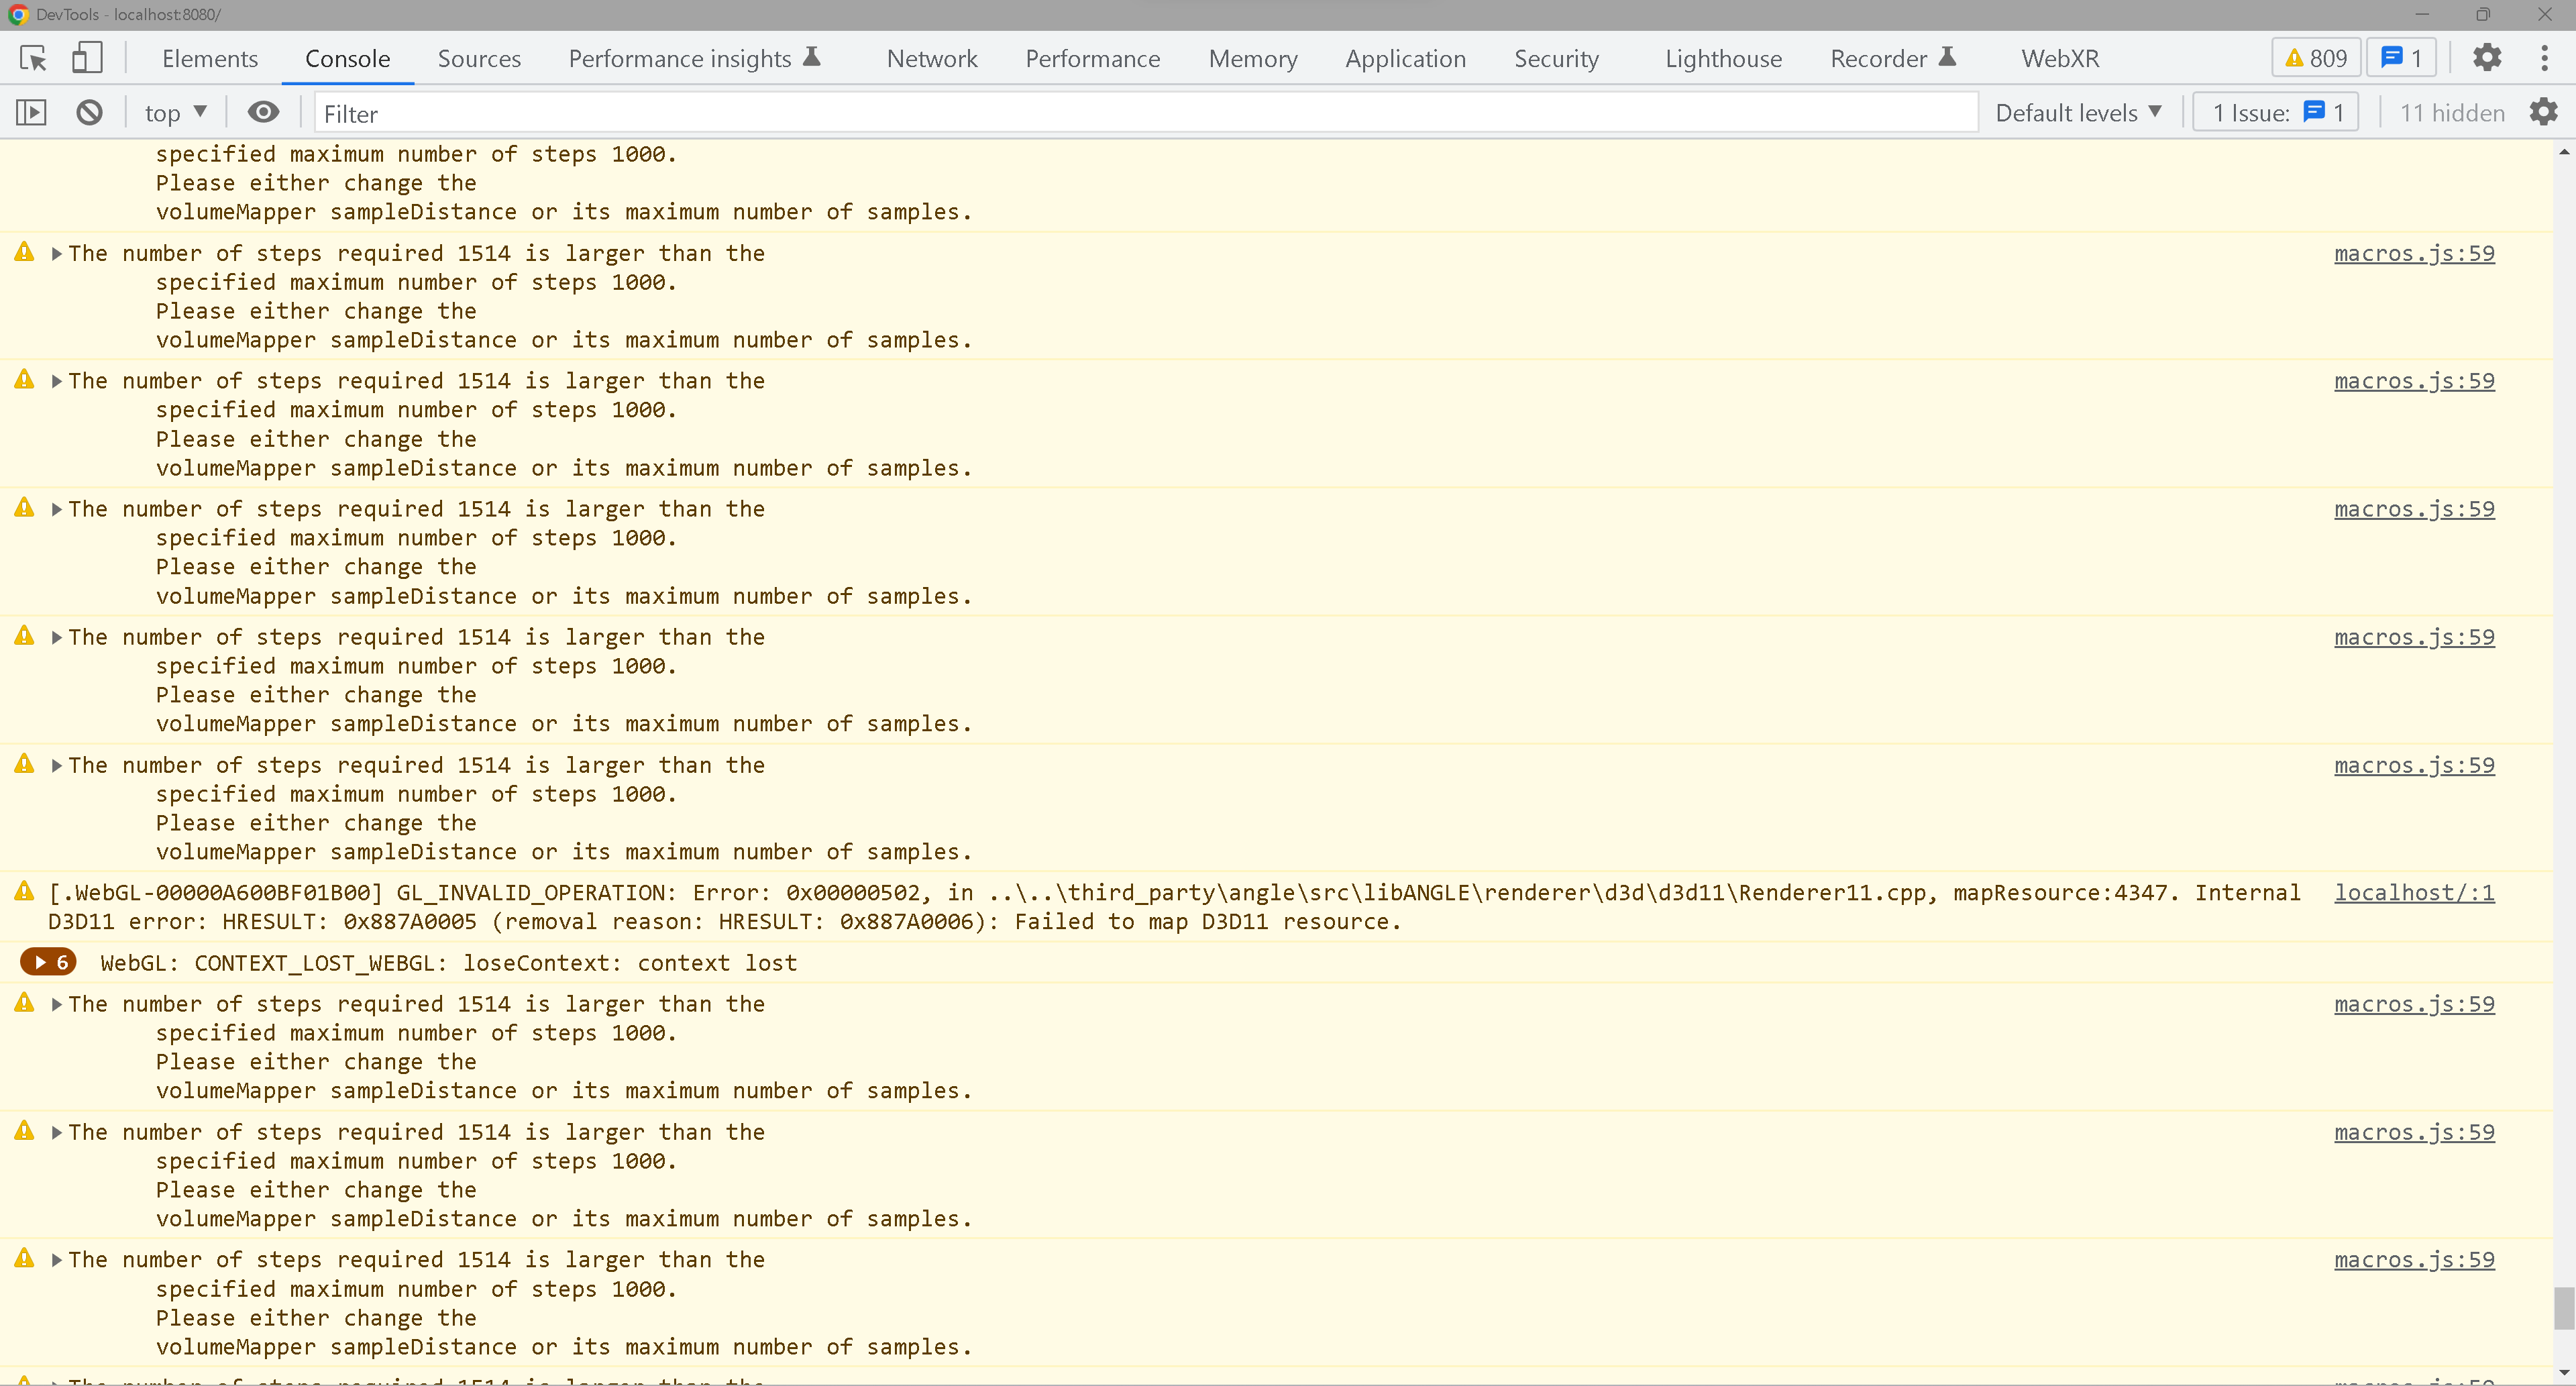Click the 1 Issue button
The image size is (2576, 1386).
coord(2274,112)
